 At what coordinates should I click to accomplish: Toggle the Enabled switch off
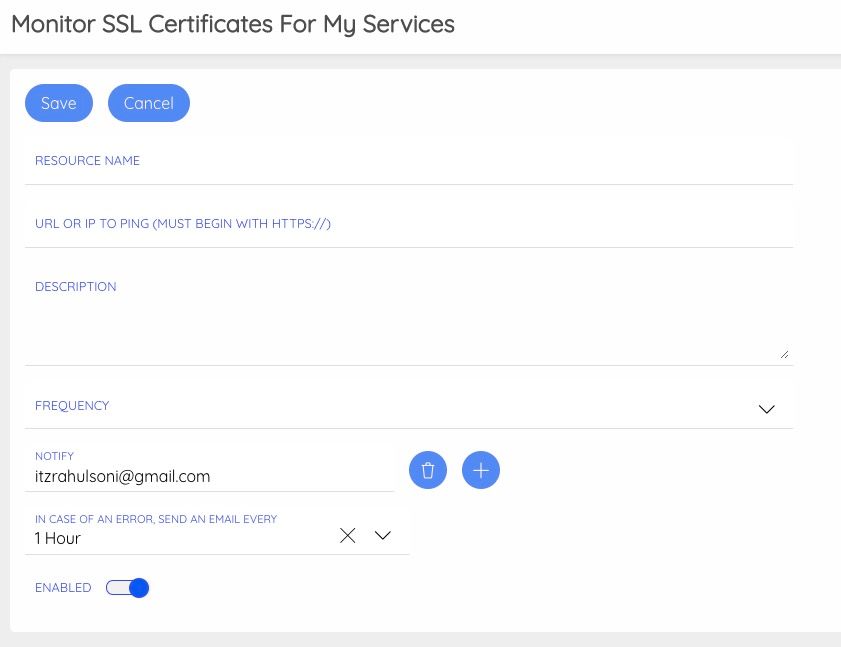[127, 587]
